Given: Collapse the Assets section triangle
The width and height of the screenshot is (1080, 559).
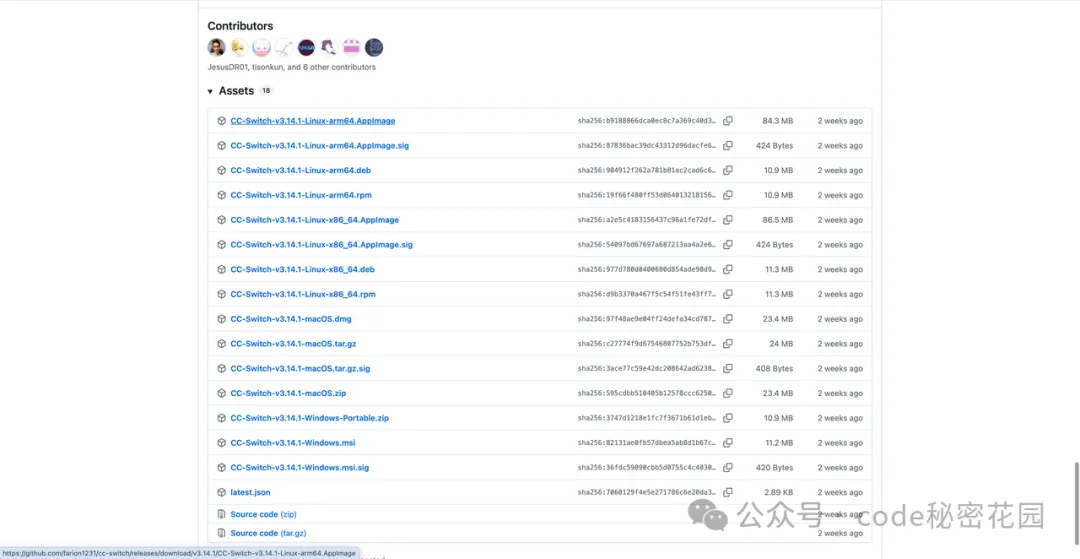Looking at the screenshot, I should coord(210,92).
